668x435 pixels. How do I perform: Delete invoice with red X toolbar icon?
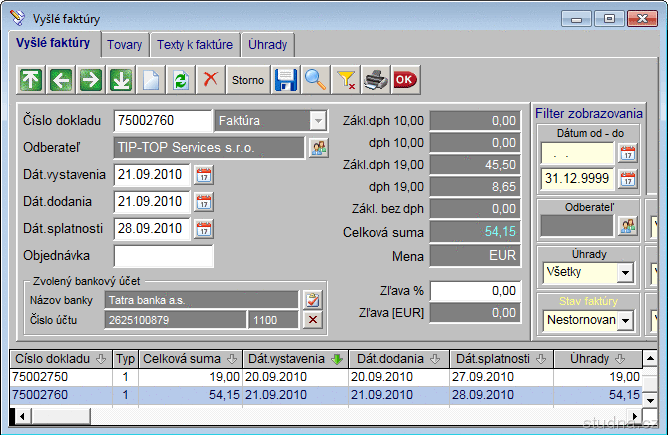coord(210,79)
